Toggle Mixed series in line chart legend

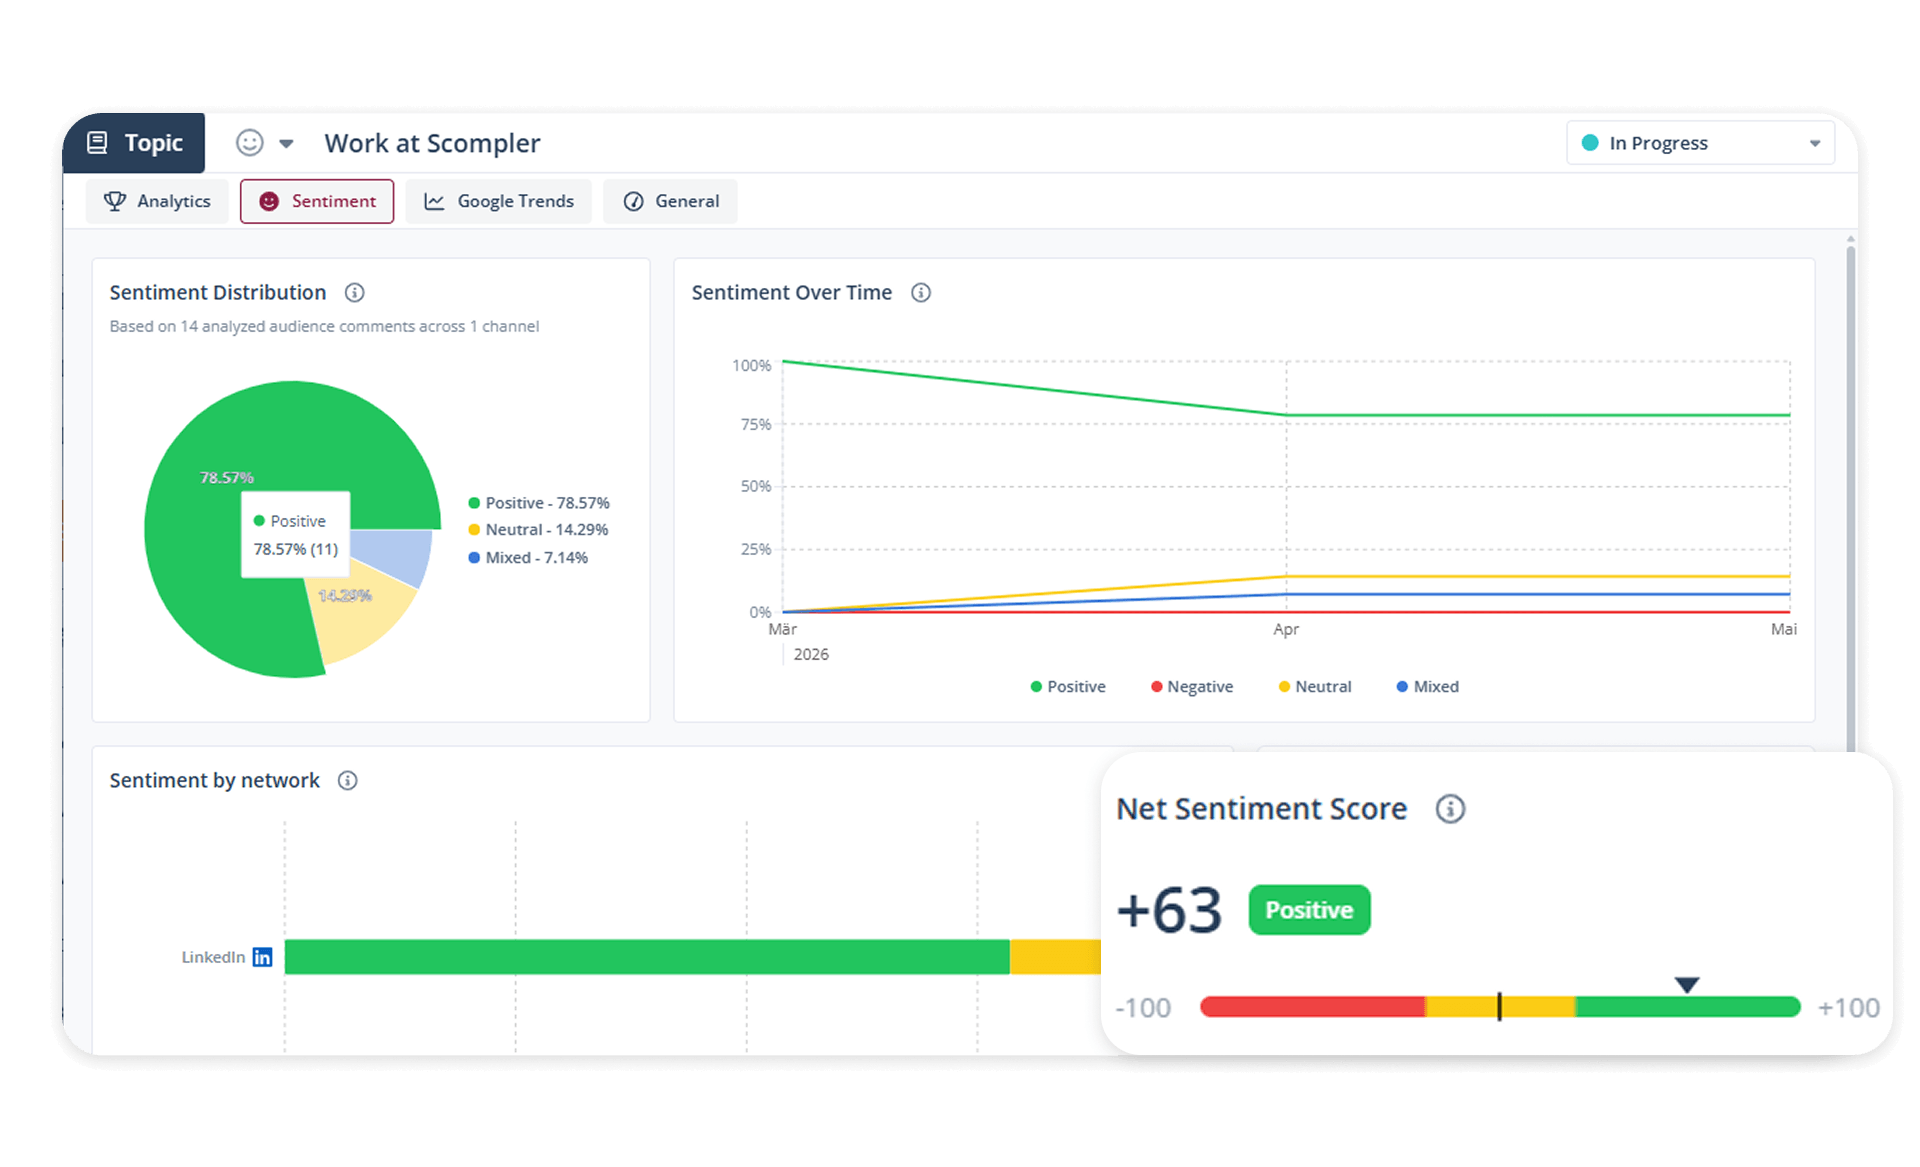point(1428,687)
